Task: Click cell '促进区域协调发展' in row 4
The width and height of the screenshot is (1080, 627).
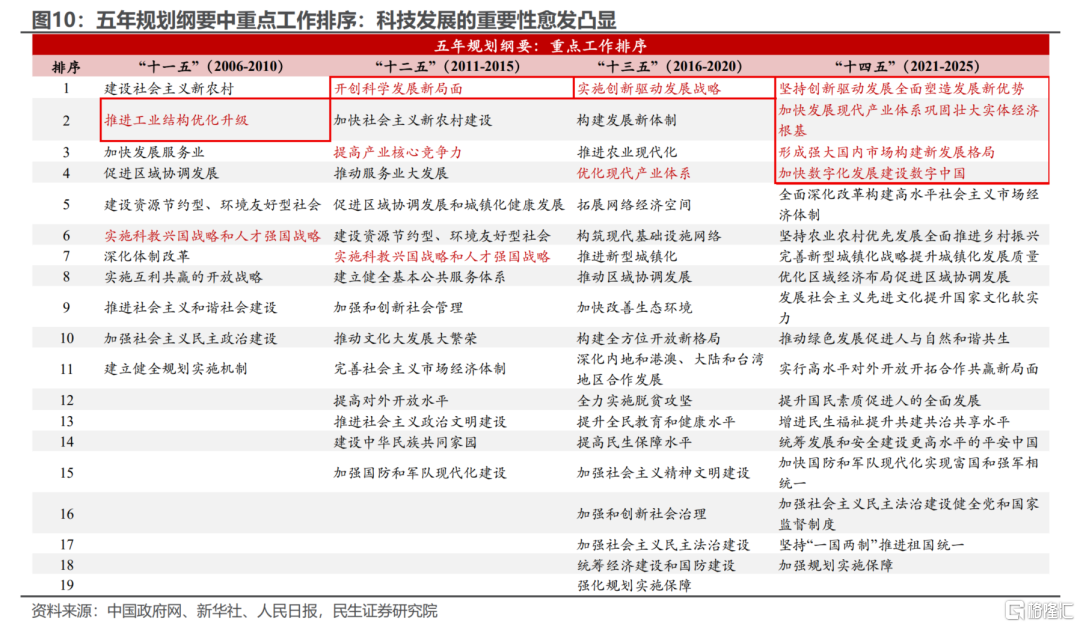Action: point(161,173)
